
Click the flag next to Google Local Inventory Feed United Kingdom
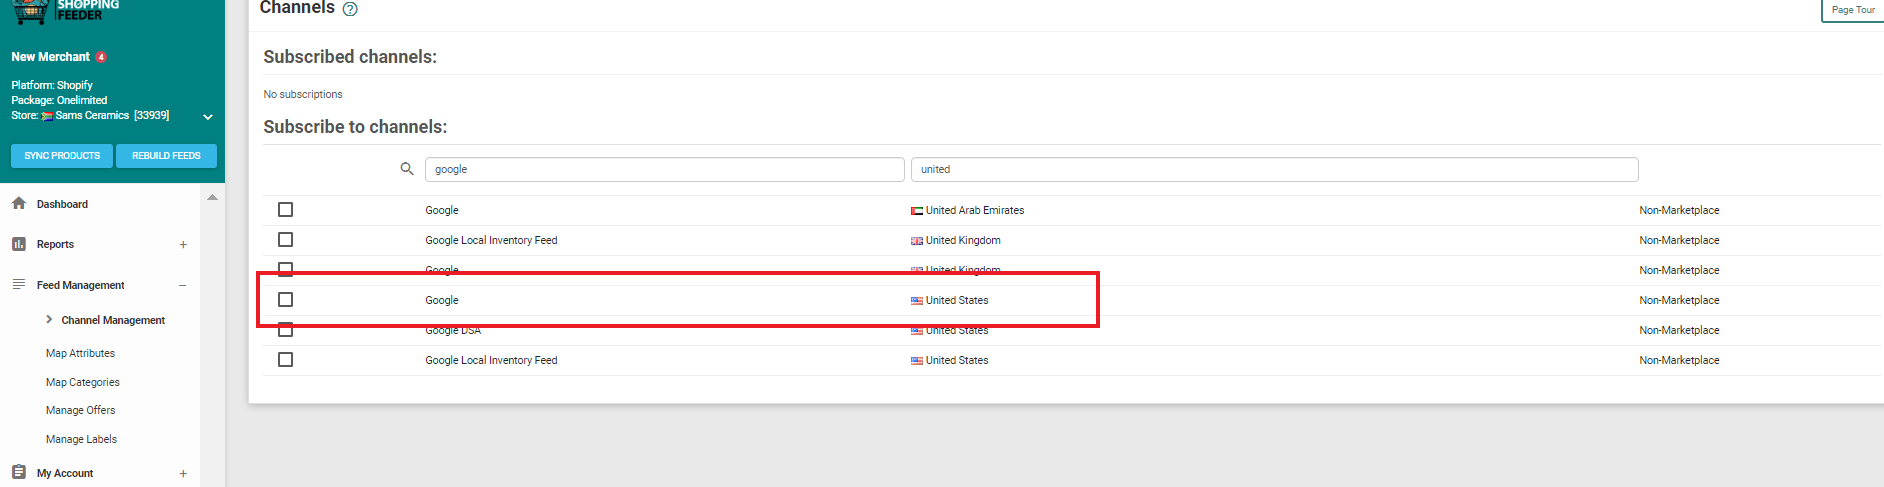click(x=917, y=241)
